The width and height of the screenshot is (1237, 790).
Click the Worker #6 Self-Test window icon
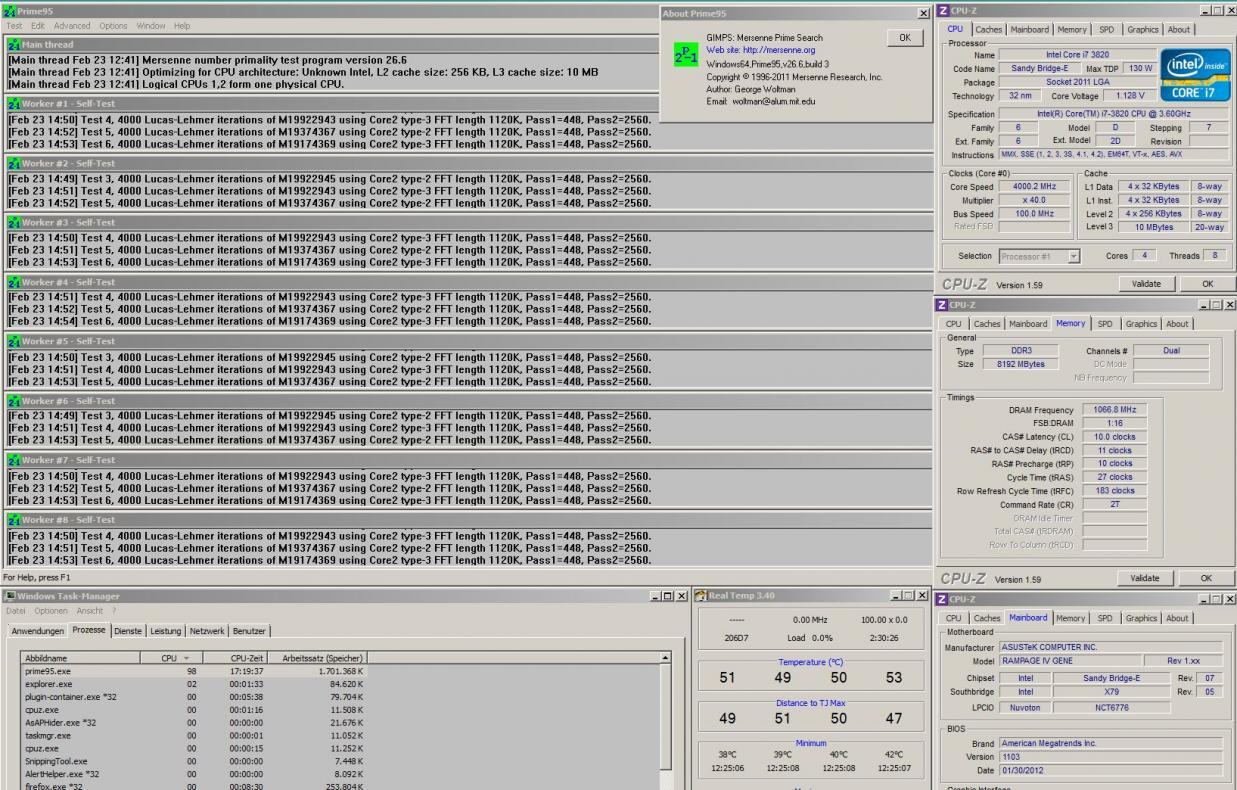coord(13,400)
